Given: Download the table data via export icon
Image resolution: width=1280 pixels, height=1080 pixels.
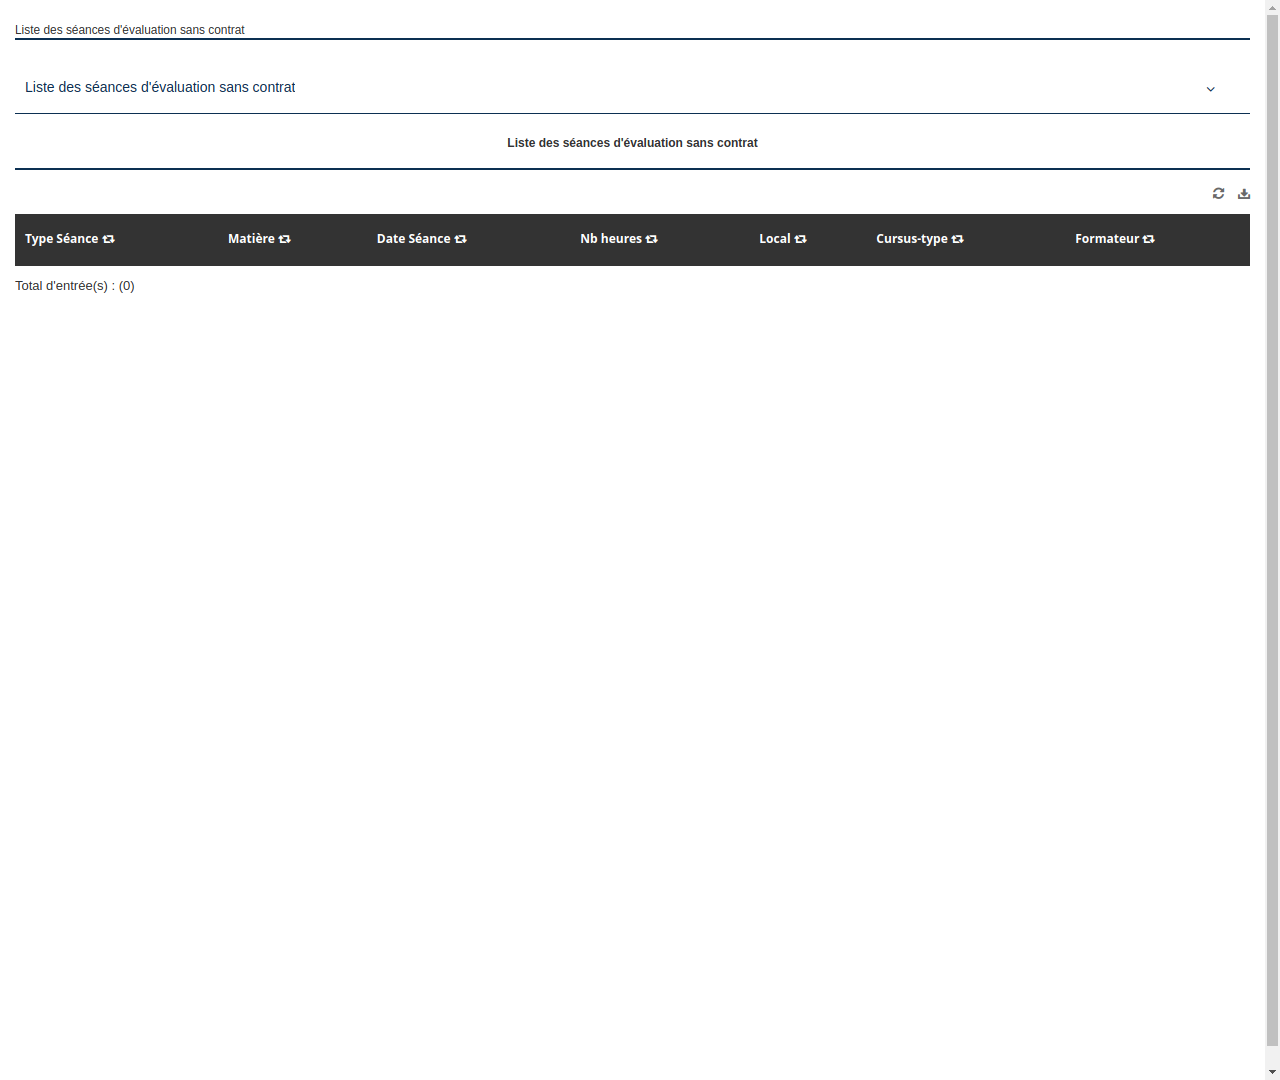Looking at the screenshot, I should pyautogui.click(x=1244, y=193).
